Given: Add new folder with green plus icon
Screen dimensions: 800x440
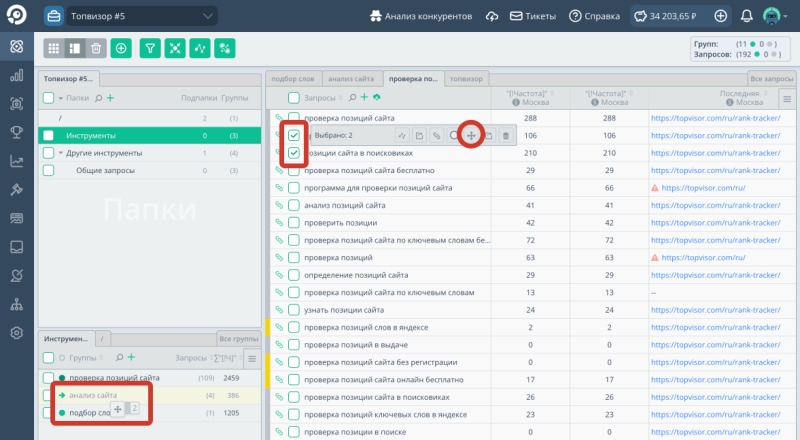Looking at the screenshot, I should (x=110, y=98).
